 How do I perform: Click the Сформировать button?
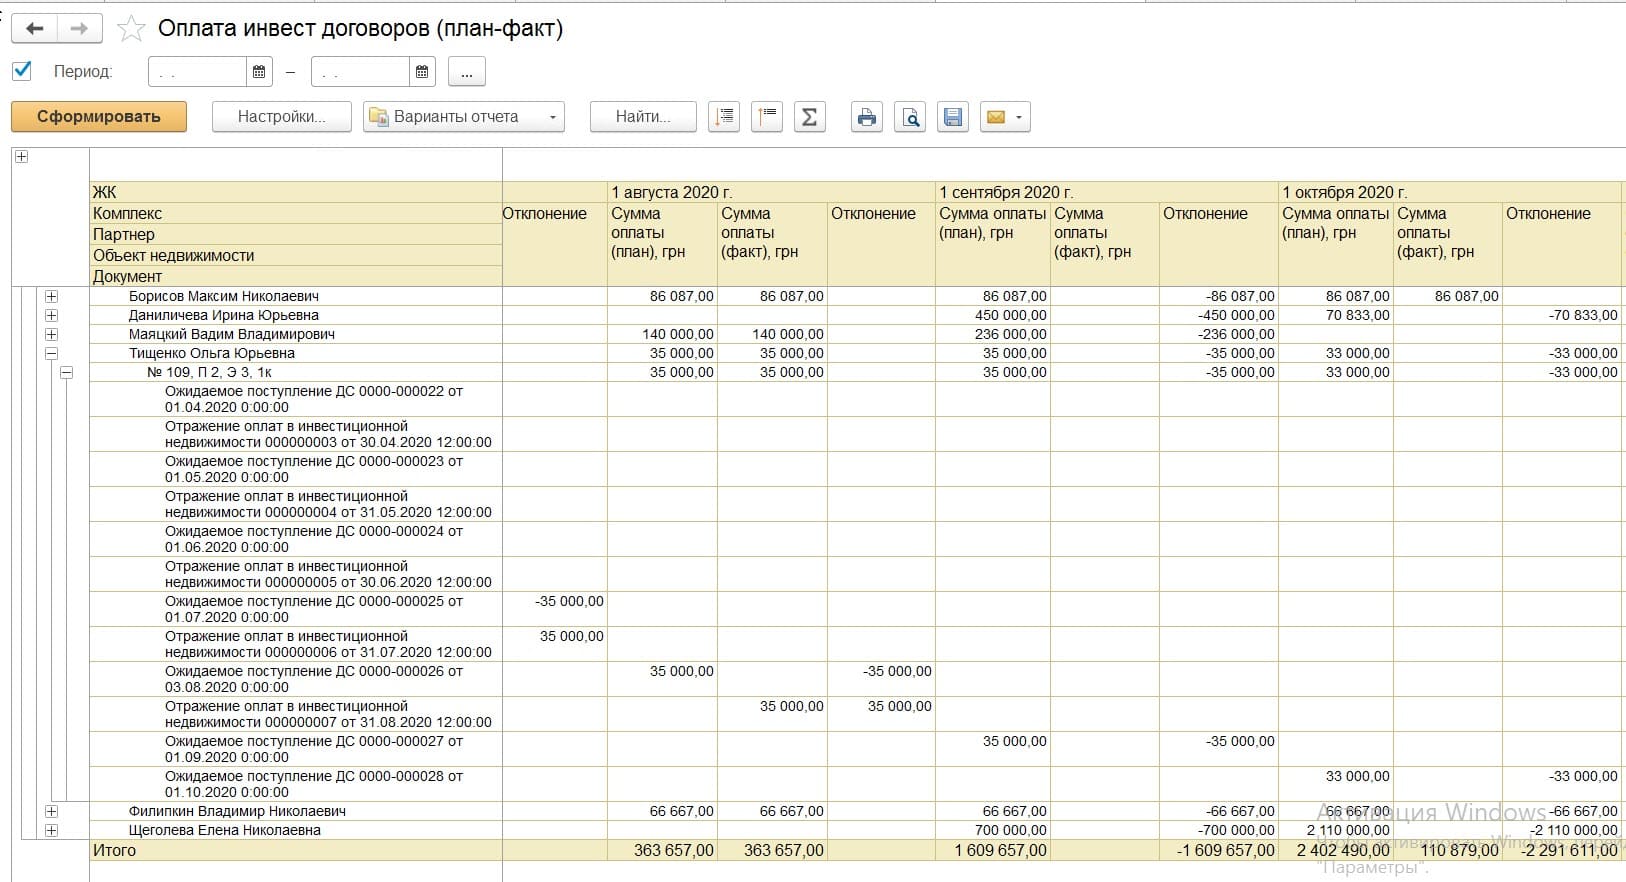pos(99,117)
